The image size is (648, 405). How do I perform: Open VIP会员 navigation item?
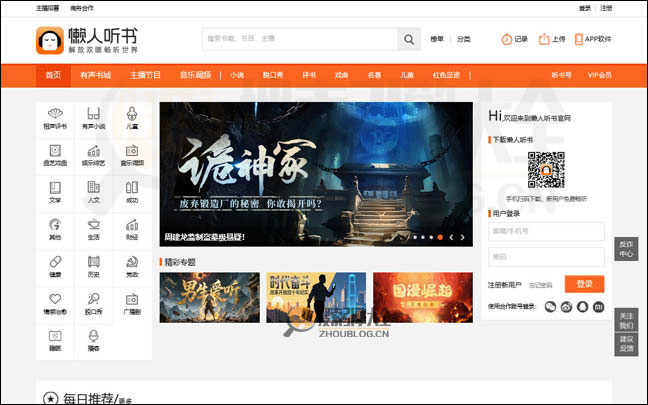[x=600, y=75]
